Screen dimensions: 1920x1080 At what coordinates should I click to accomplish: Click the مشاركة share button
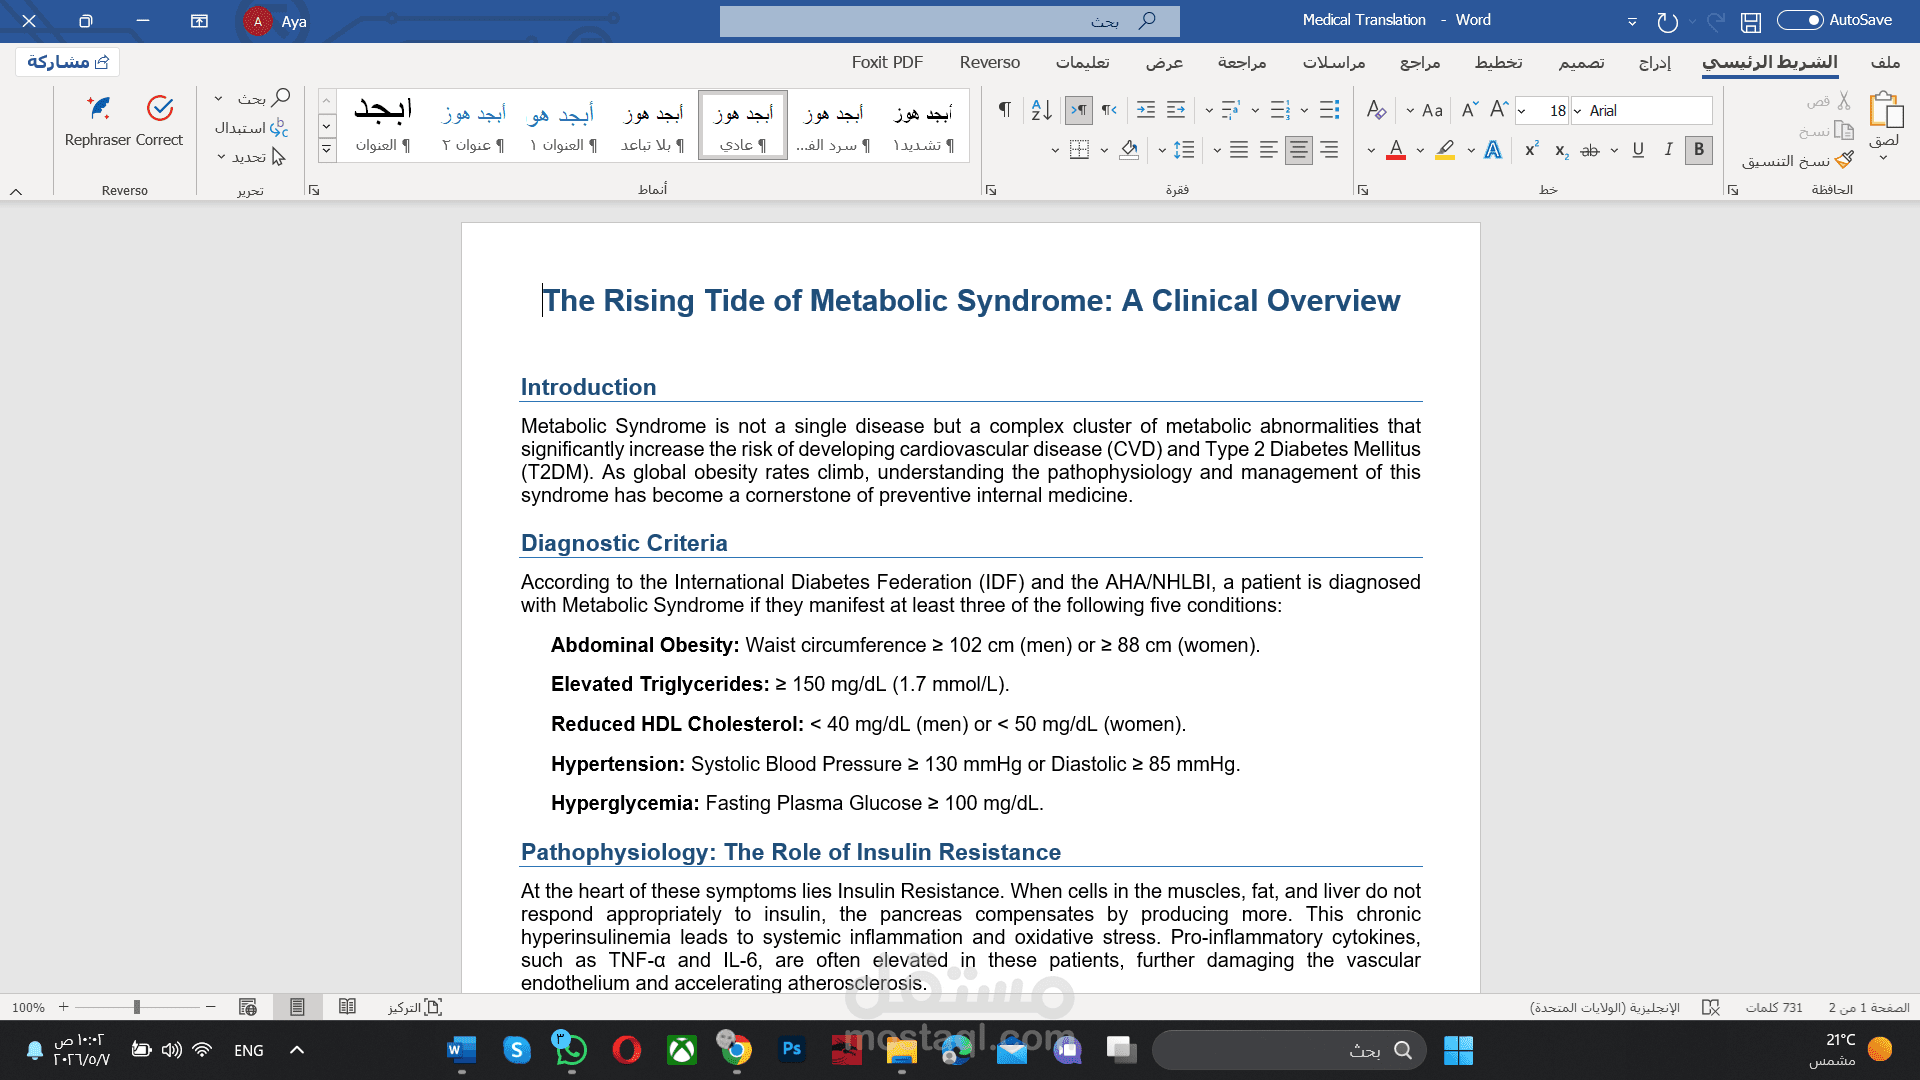68,62
